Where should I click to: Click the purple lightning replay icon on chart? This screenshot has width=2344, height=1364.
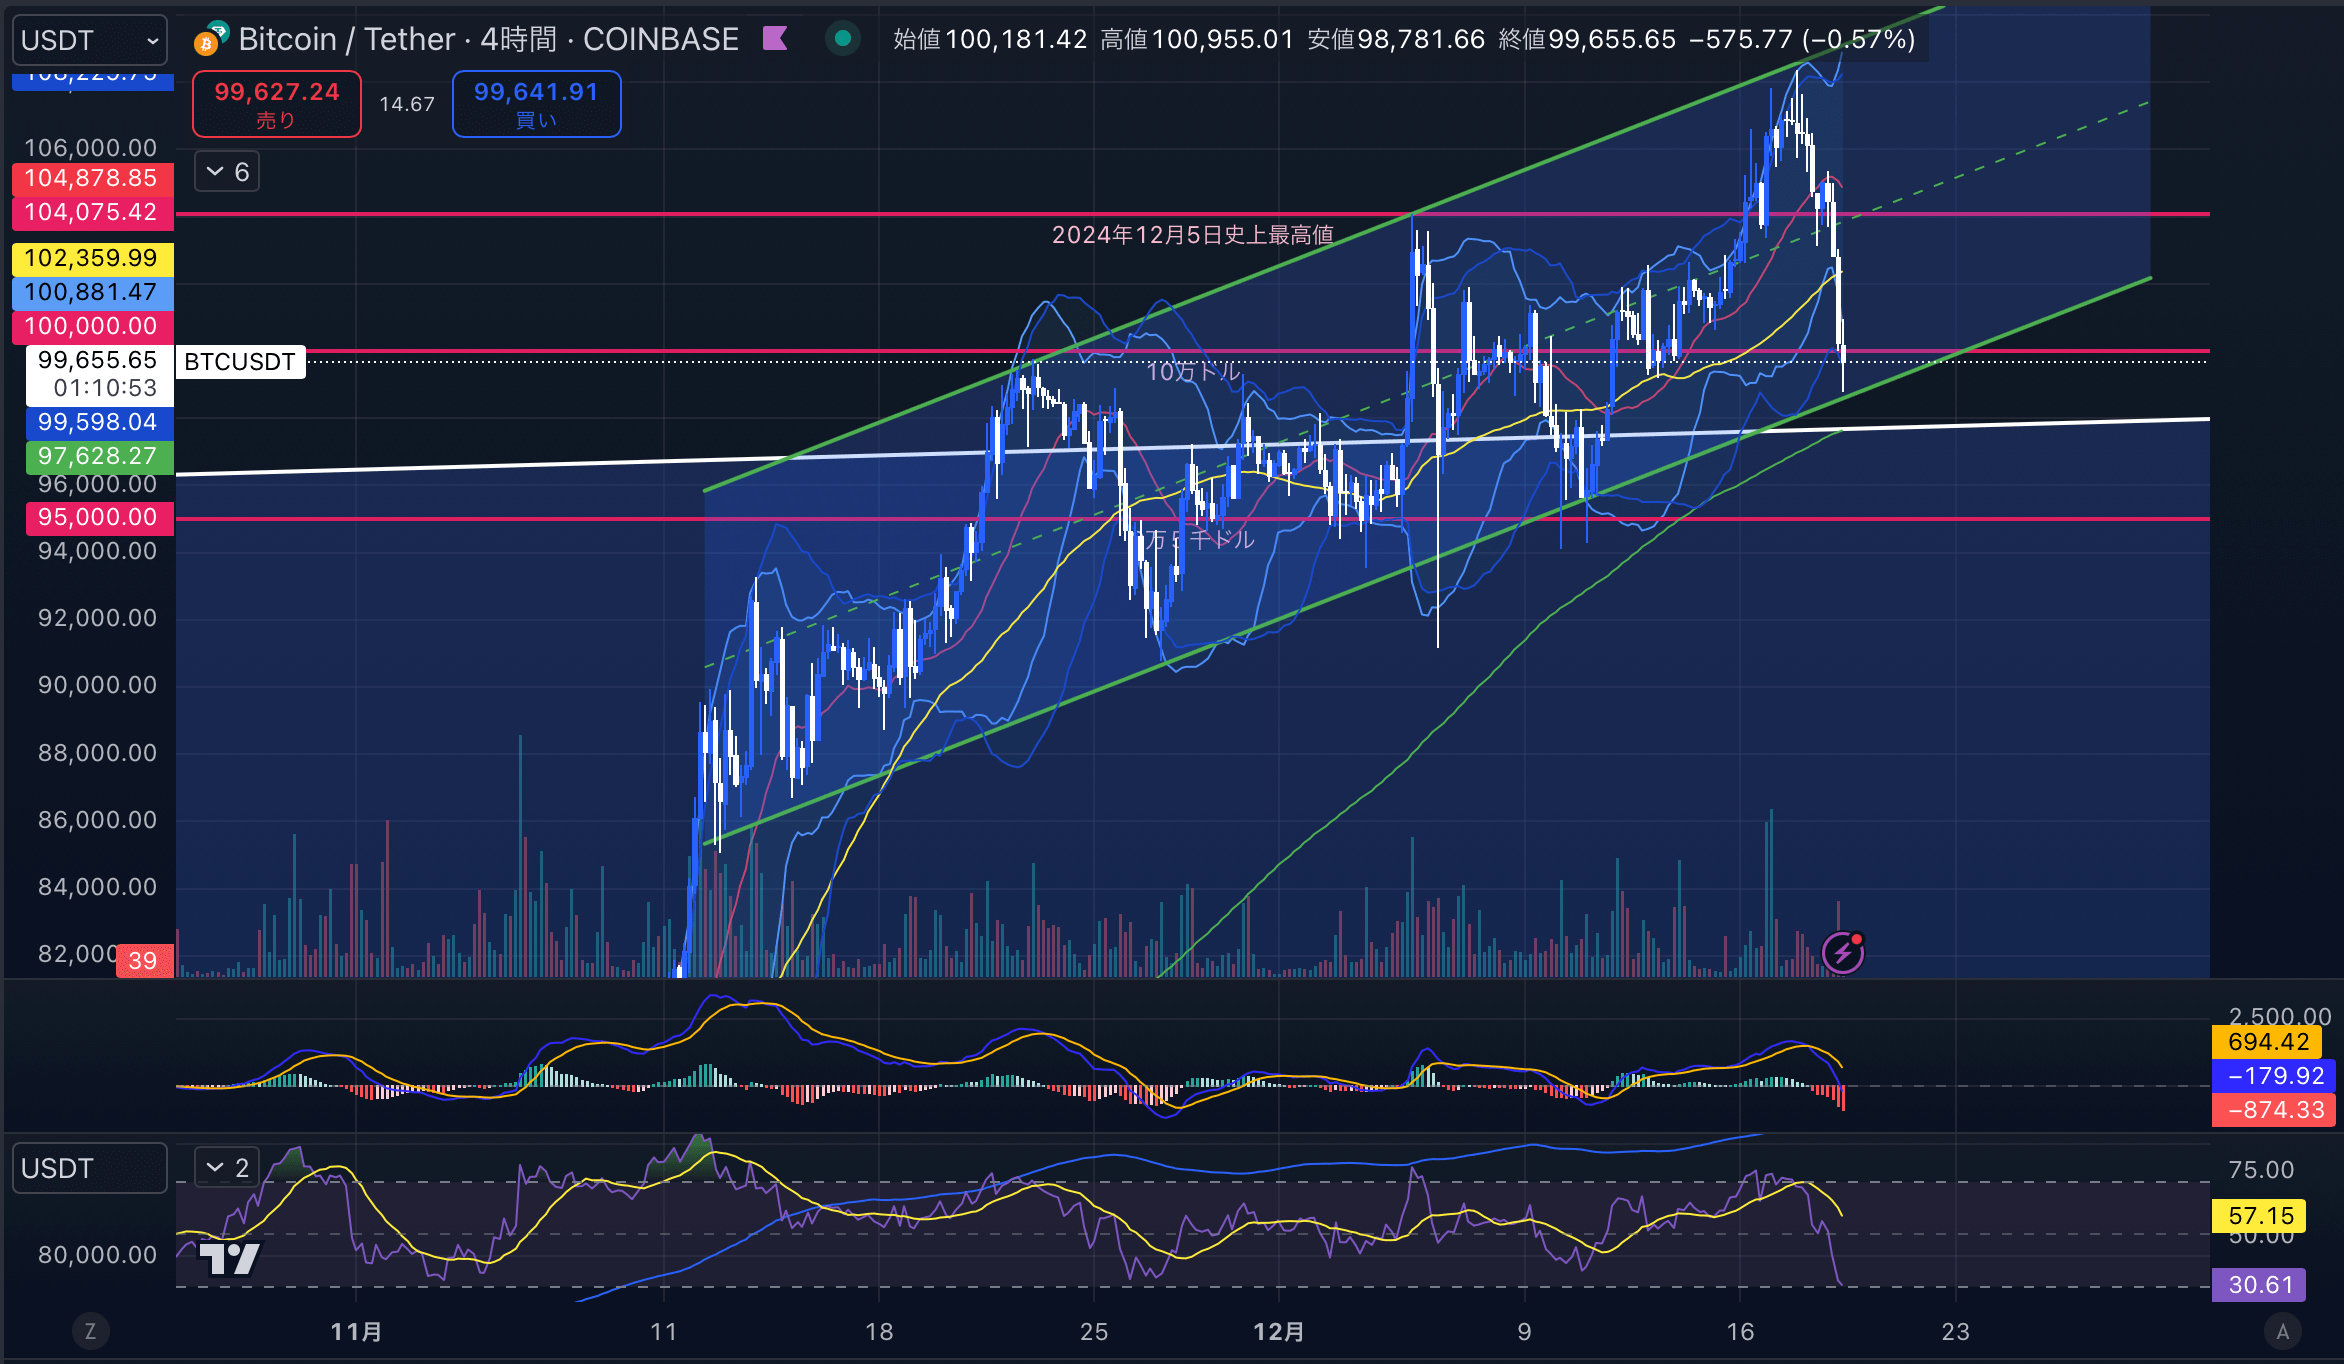click(1843, 952)
